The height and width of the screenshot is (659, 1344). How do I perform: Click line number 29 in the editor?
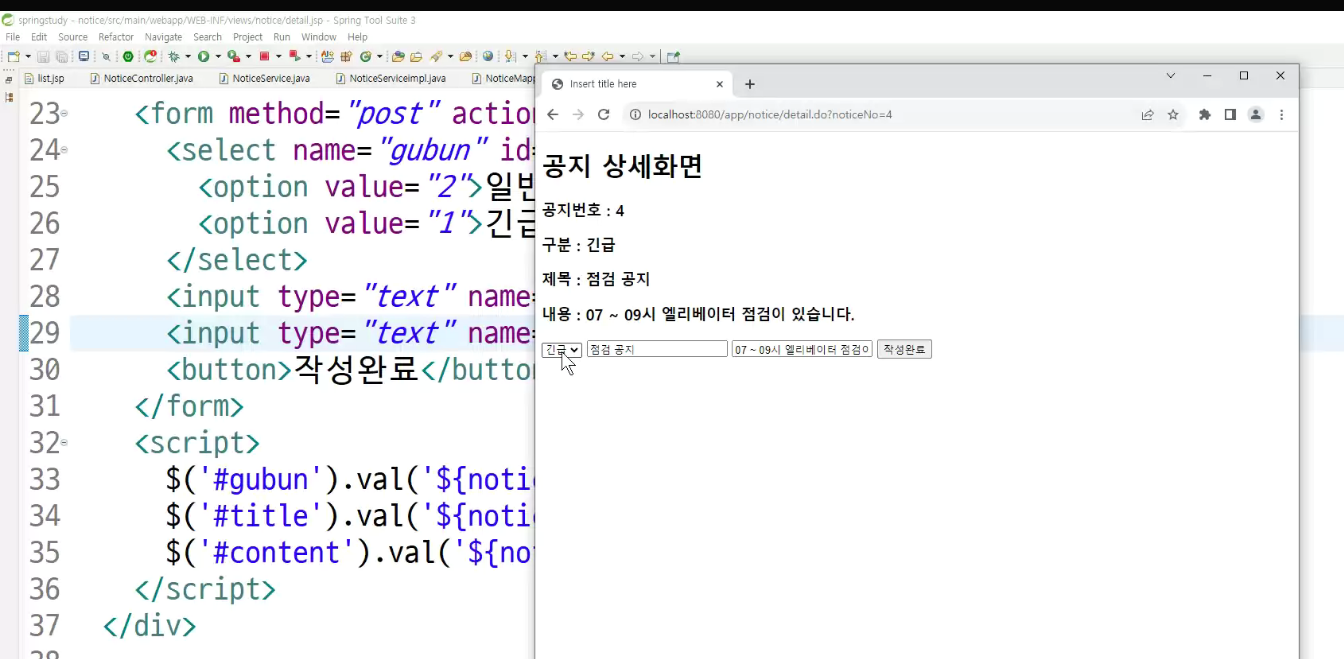tap(45, 333)
